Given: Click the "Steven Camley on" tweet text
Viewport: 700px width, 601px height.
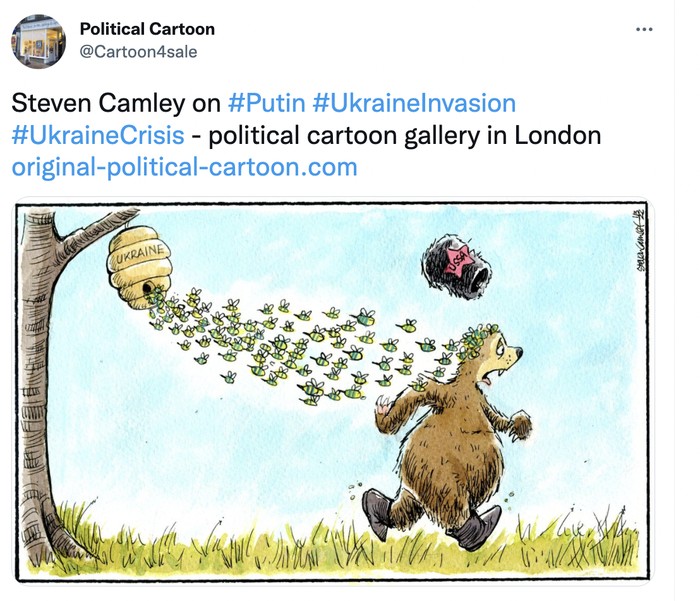Looking at the screenshot, I should pos(115,103).
